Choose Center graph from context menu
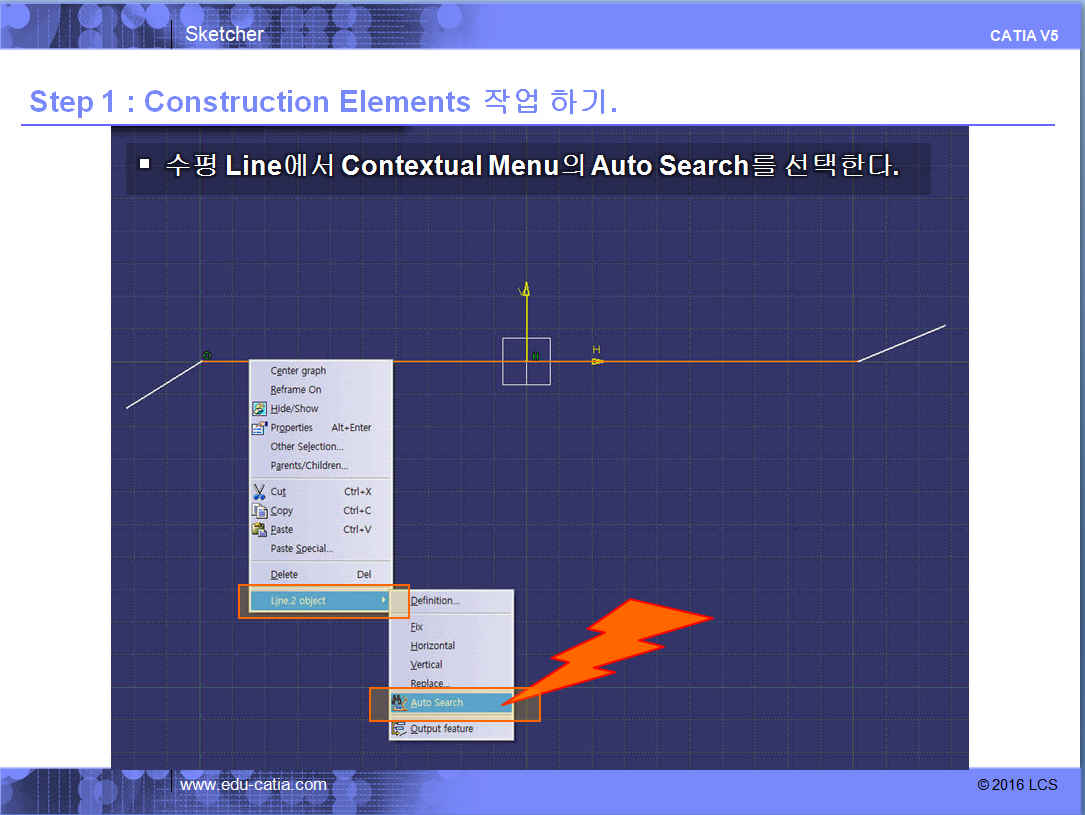This screenshot has width=1085, height=815. point(298,371)
